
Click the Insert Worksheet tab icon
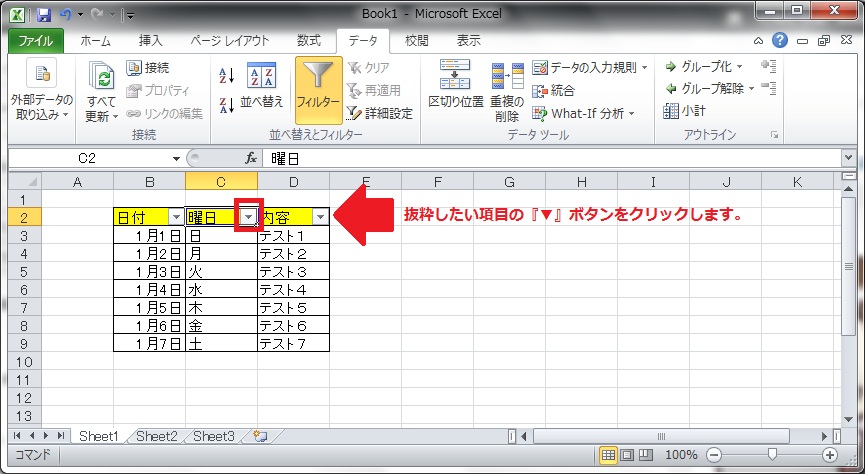click(260, 436)
